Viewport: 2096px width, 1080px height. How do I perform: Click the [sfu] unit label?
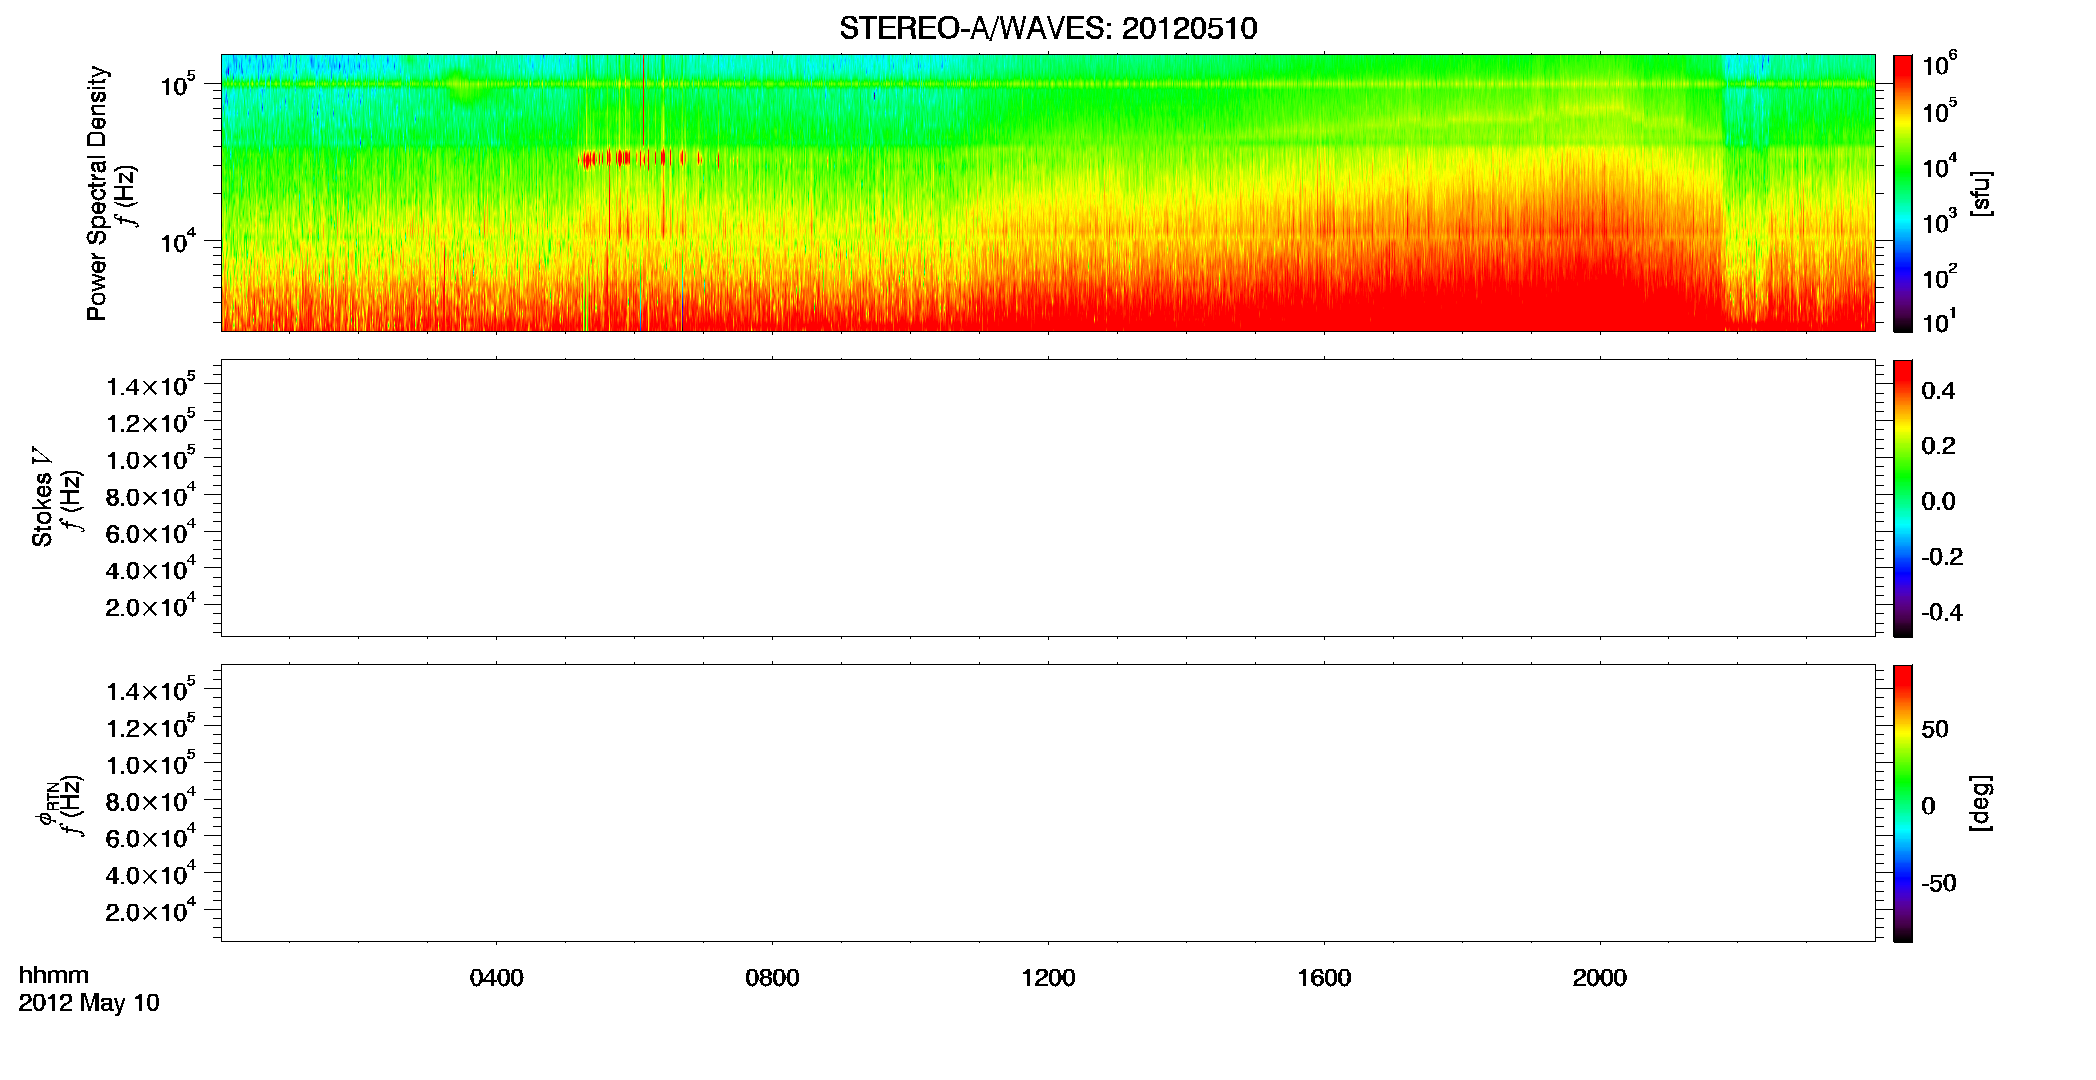[1981, 193]
